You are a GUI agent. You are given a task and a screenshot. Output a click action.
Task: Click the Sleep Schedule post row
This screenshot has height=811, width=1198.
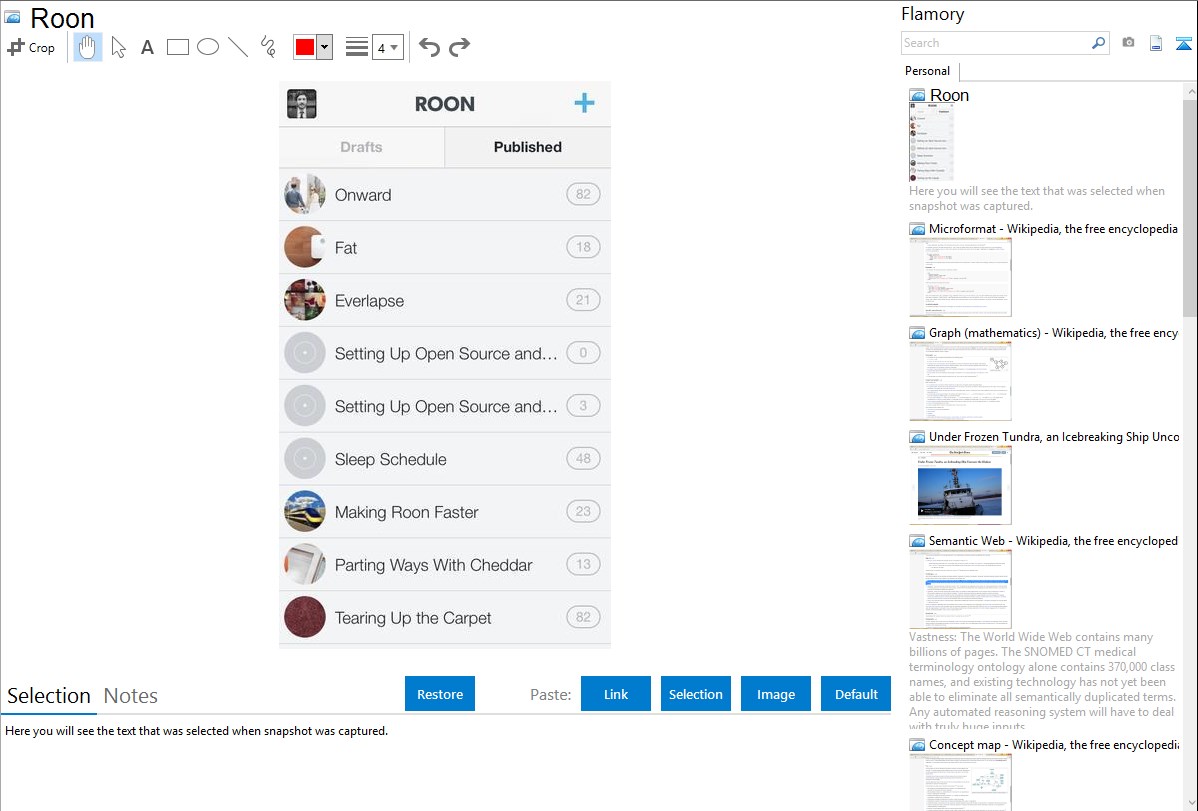445,459
